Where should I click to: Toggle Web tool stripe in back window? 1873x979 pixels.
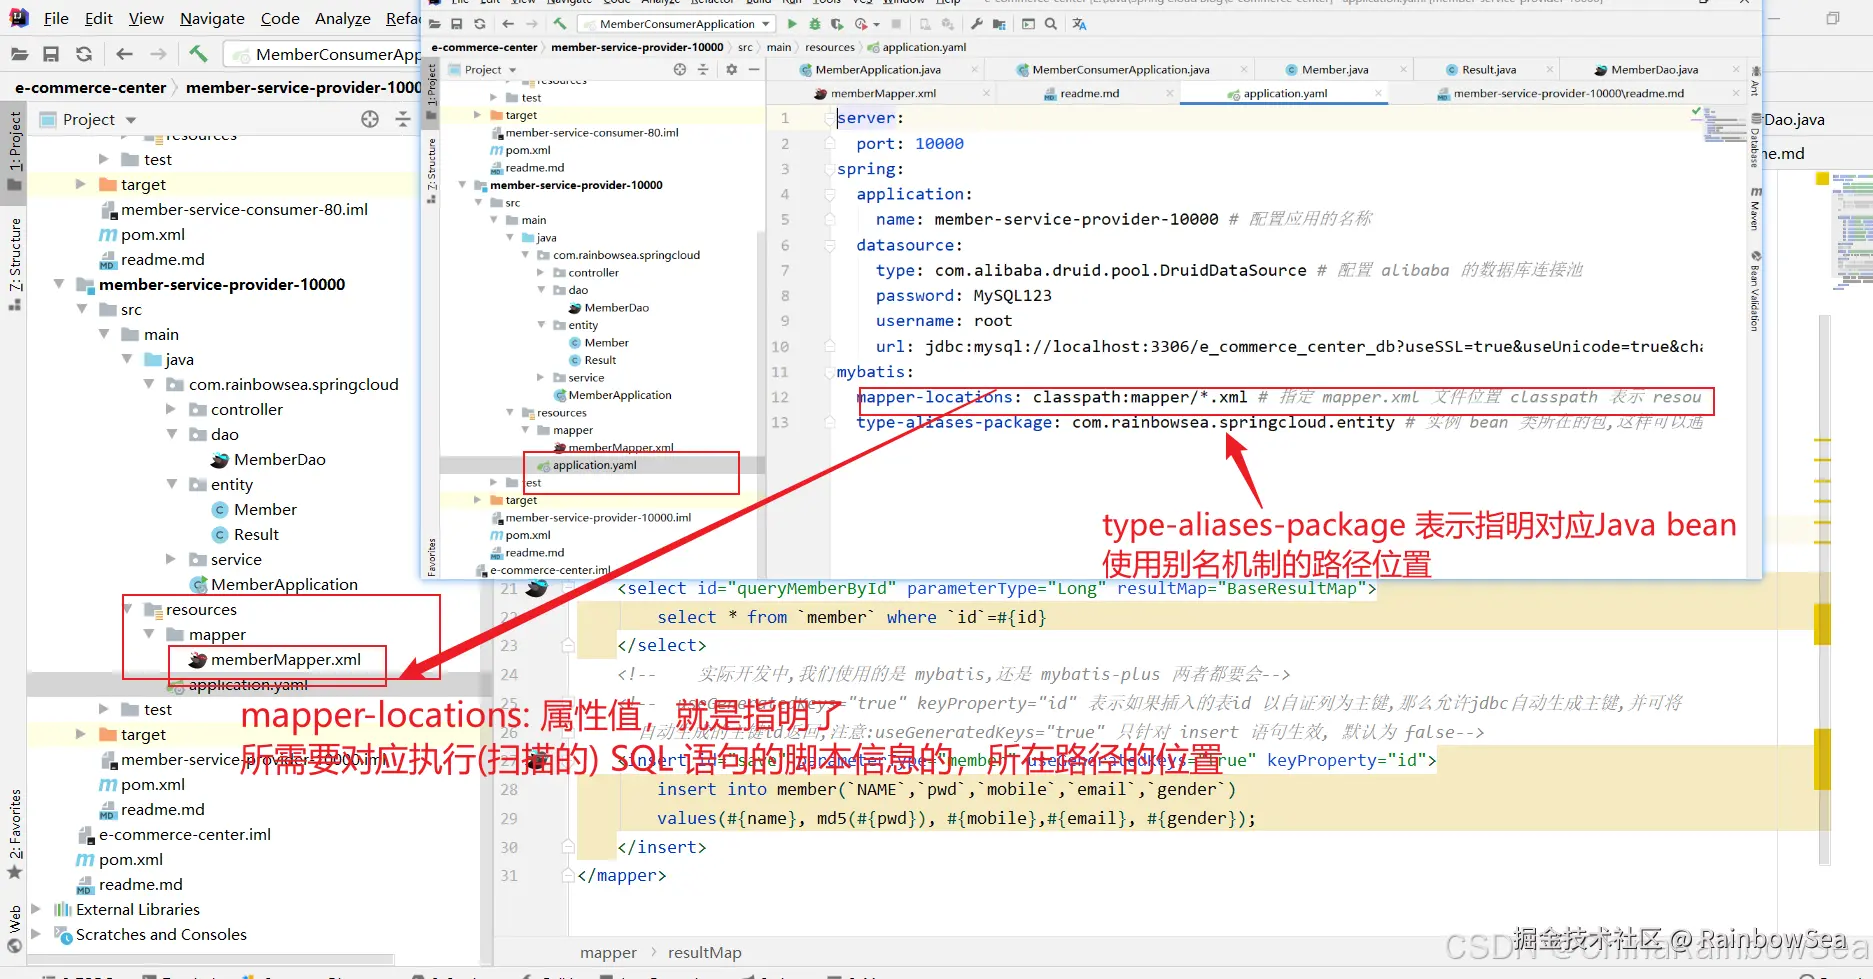pos(15,928)
